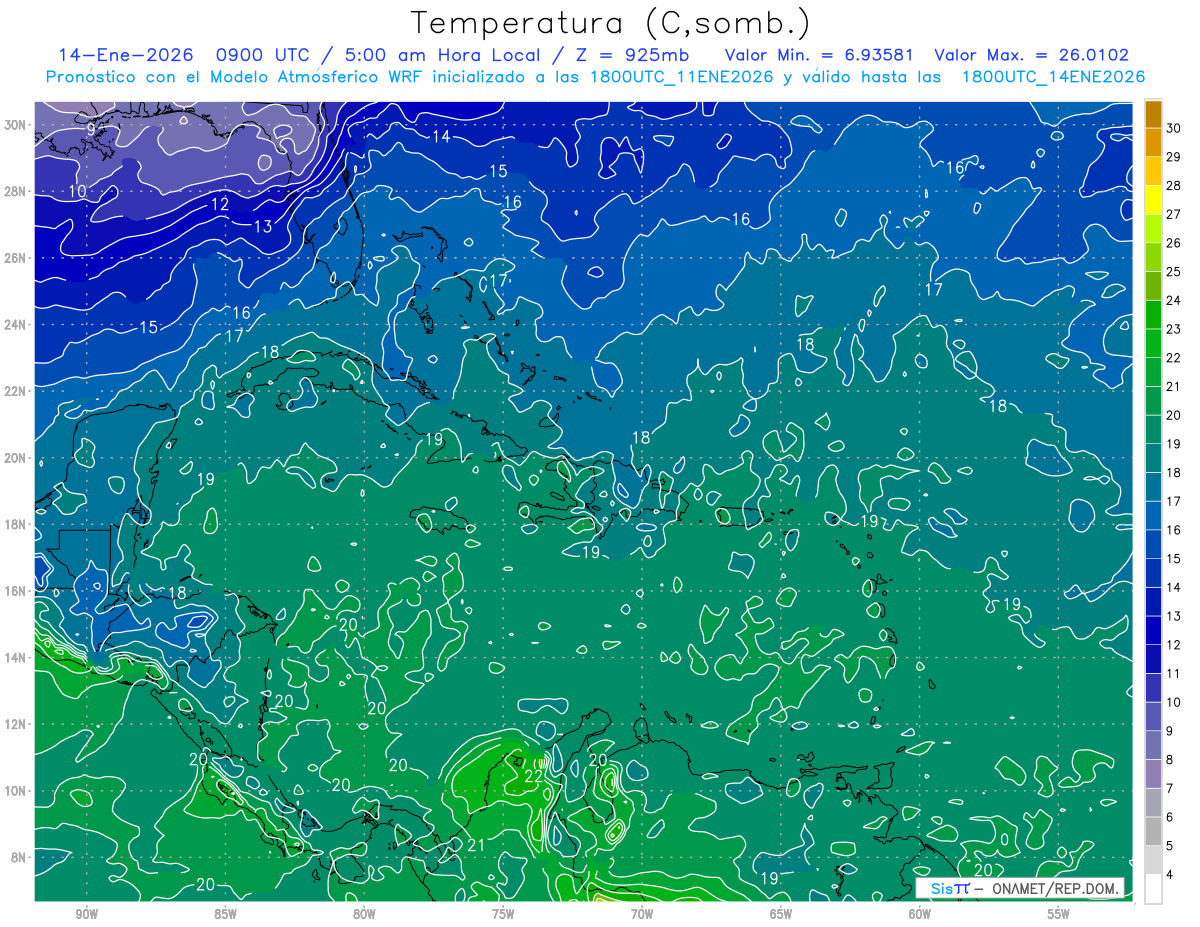This screenshot has height=927, width=1200.
Task: Click the '26N' latitude axis label
Action: pyautogui.click(x=16, y=257)
